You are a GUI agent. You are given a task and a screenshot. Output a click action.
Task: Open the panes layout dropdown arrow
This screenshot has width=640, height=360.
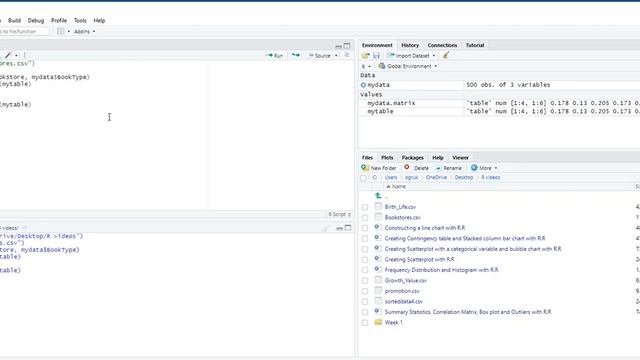69,31
